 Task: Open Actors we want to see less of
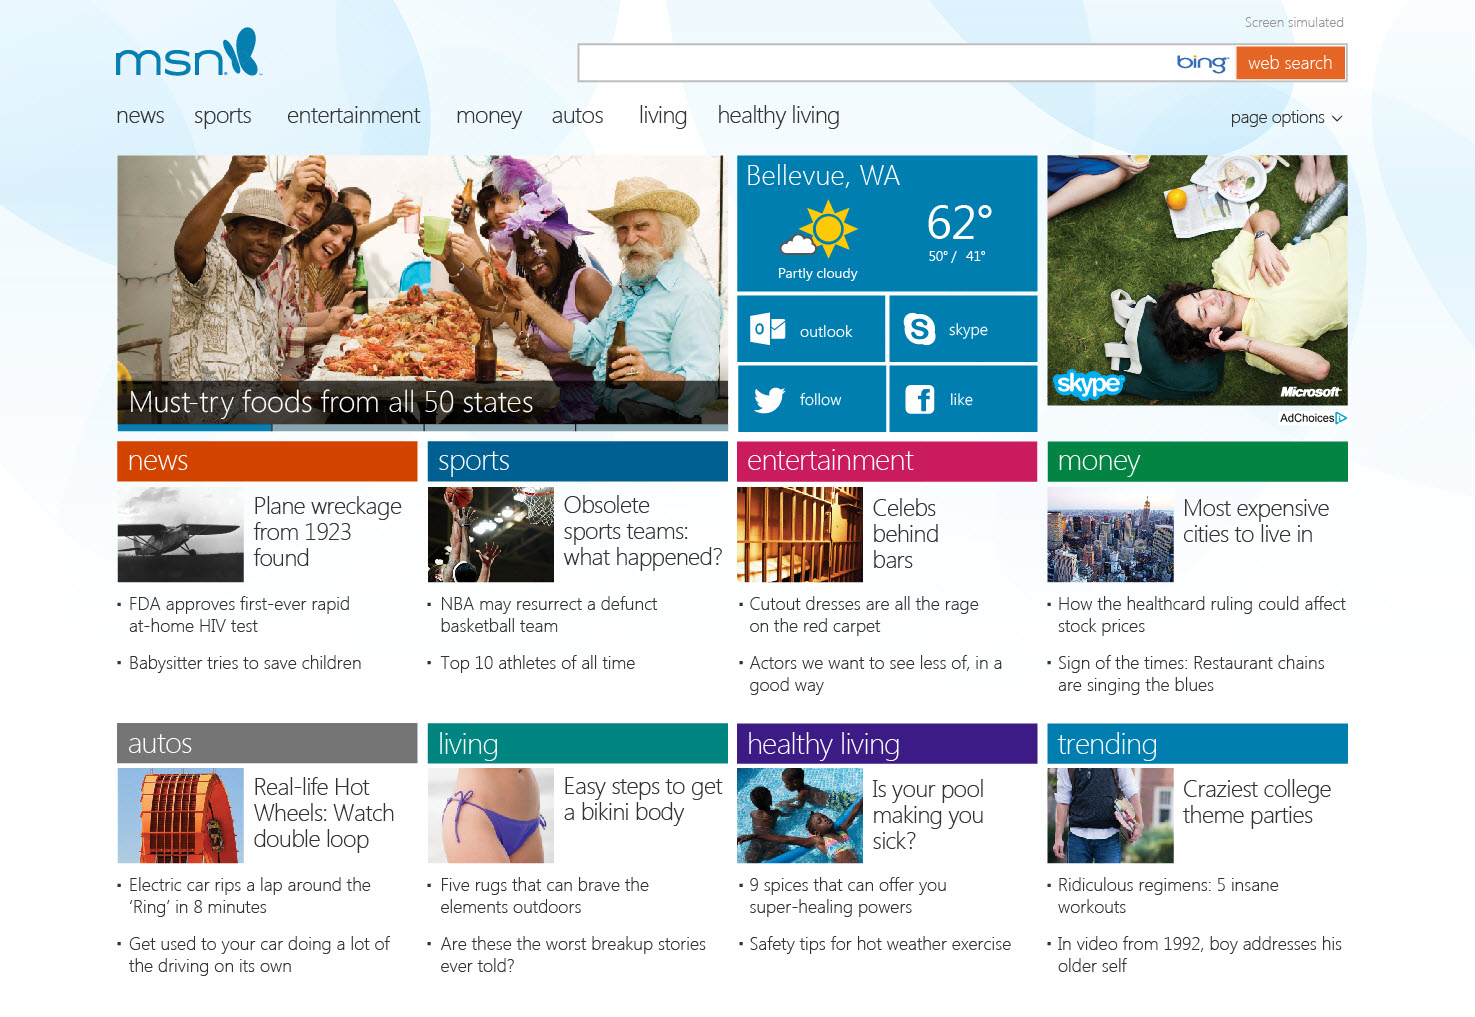coord(875,674)
